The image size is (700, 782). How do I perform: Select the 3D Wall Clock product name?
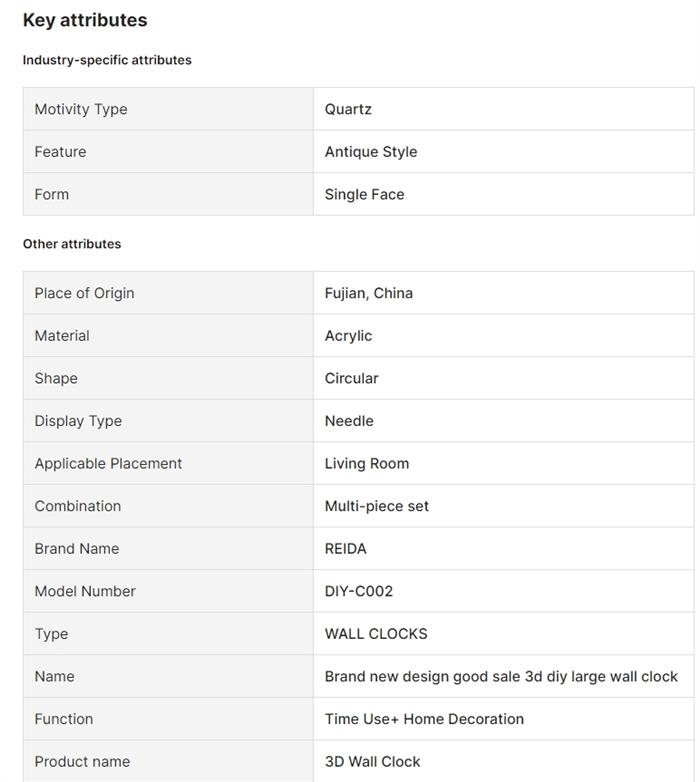(372, 762)
